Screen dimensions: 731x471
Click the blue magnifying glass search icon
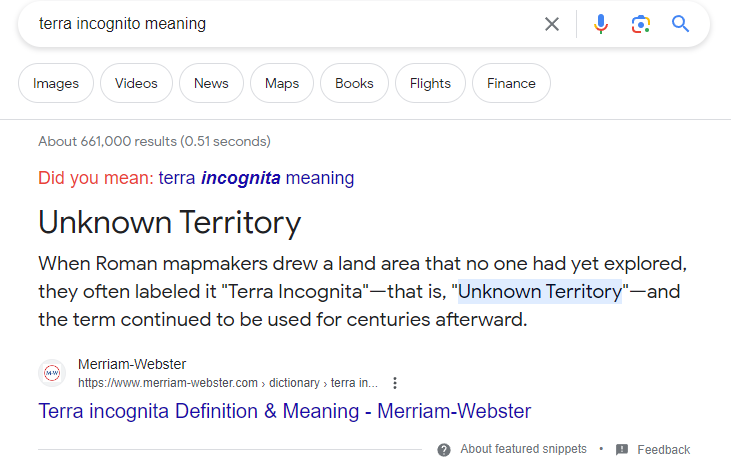click(680, 23)
